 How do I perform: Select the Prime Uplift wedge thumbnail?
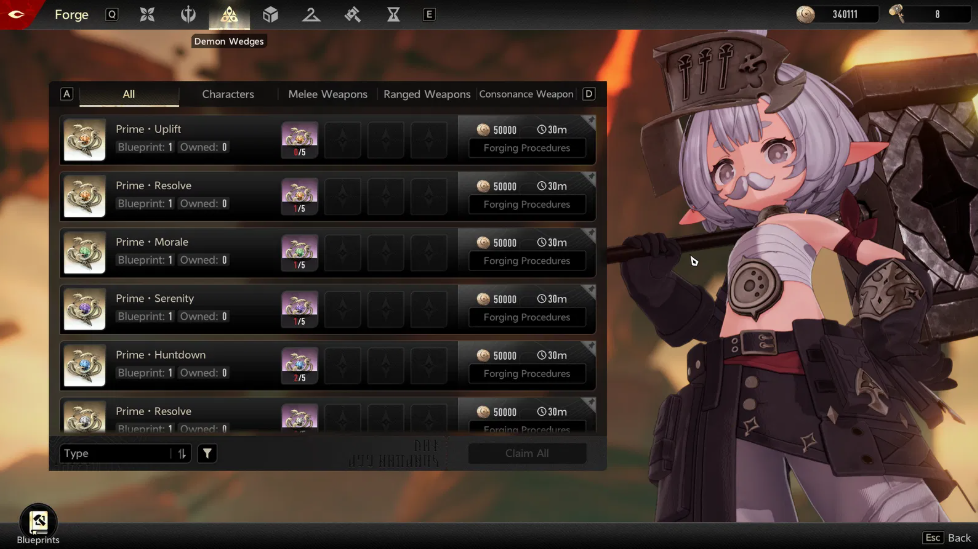tap(84, 140)
